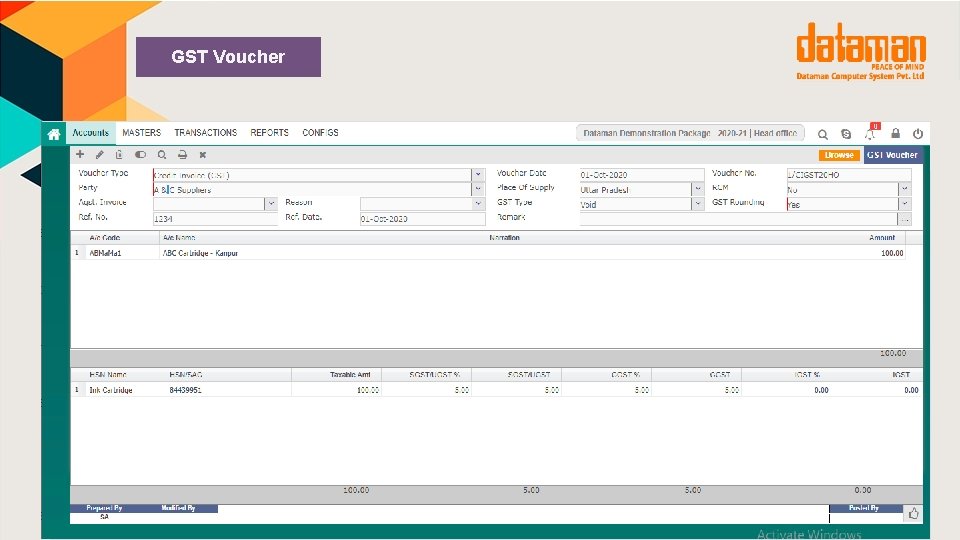Edit the voucher using the pencil icon
Image resolution: width=960 pixels, height=540 pixels.
(x=100, y=155)
